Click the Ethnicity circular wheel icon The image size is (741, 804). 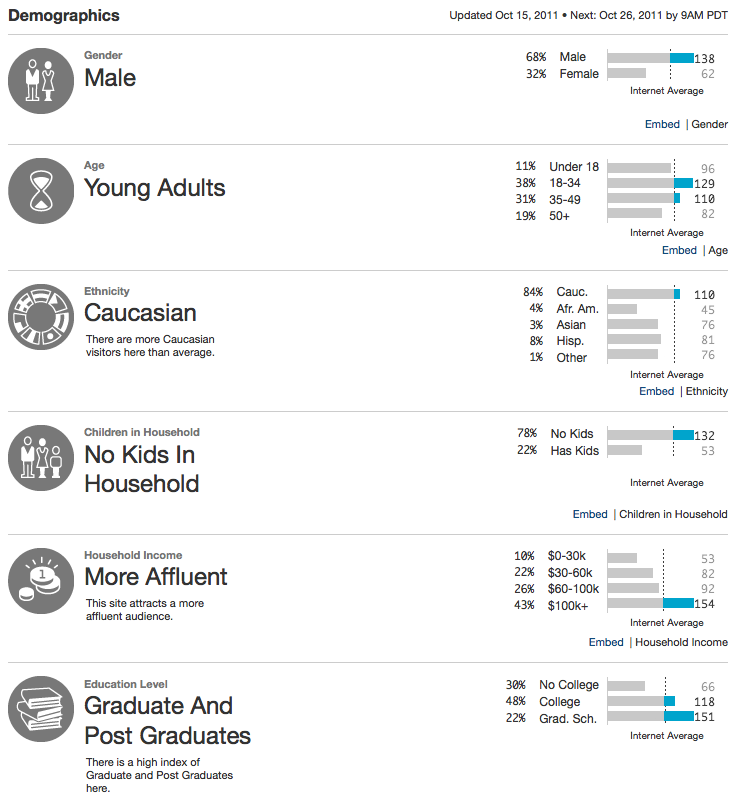(40, 317)
